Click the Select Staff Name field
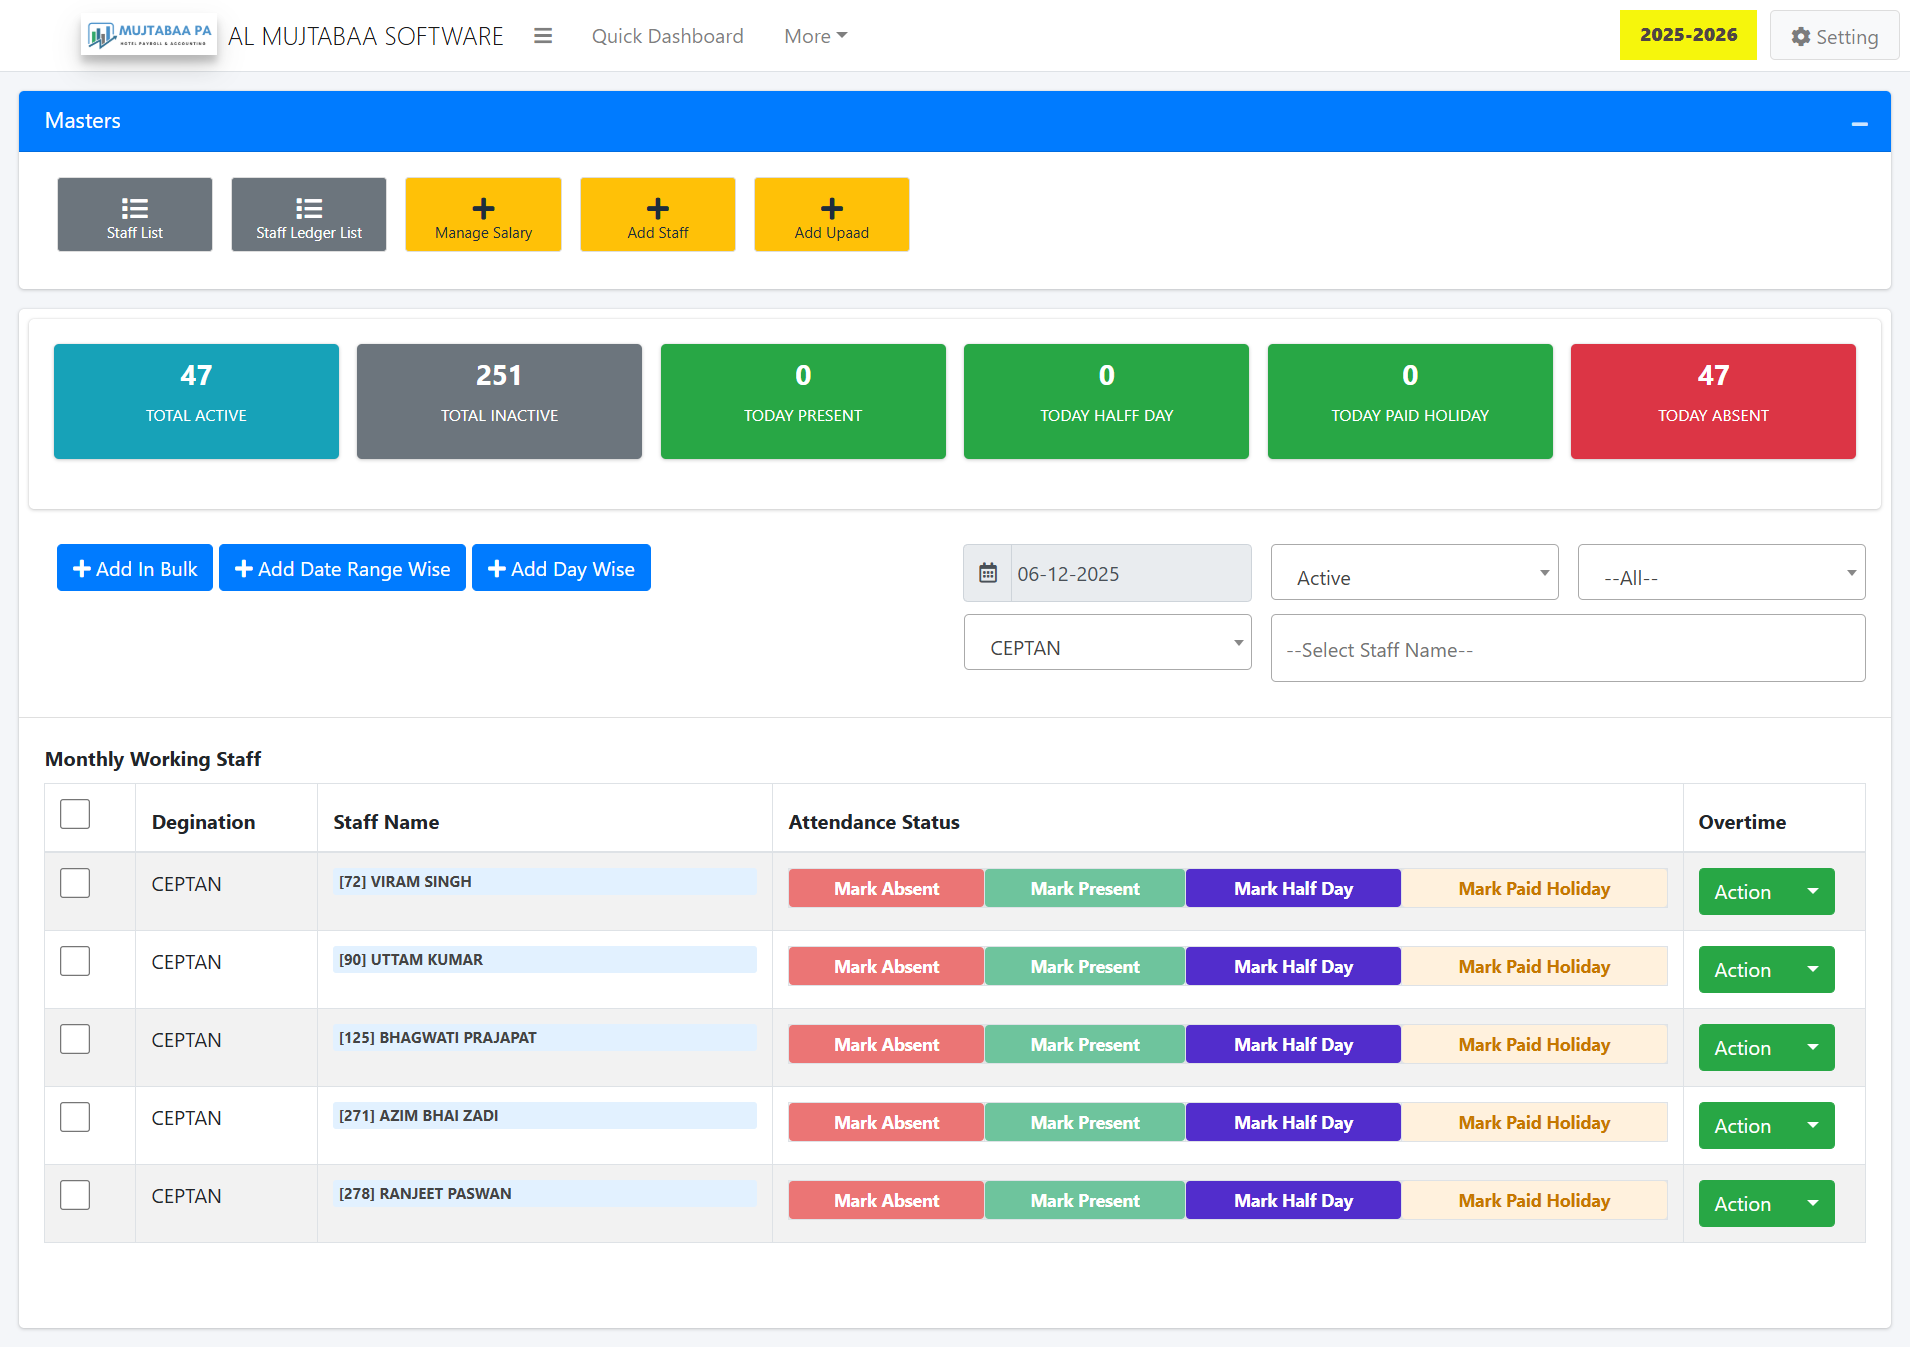Viewport: 1910px width, 1347px height. click(1567, 649)
